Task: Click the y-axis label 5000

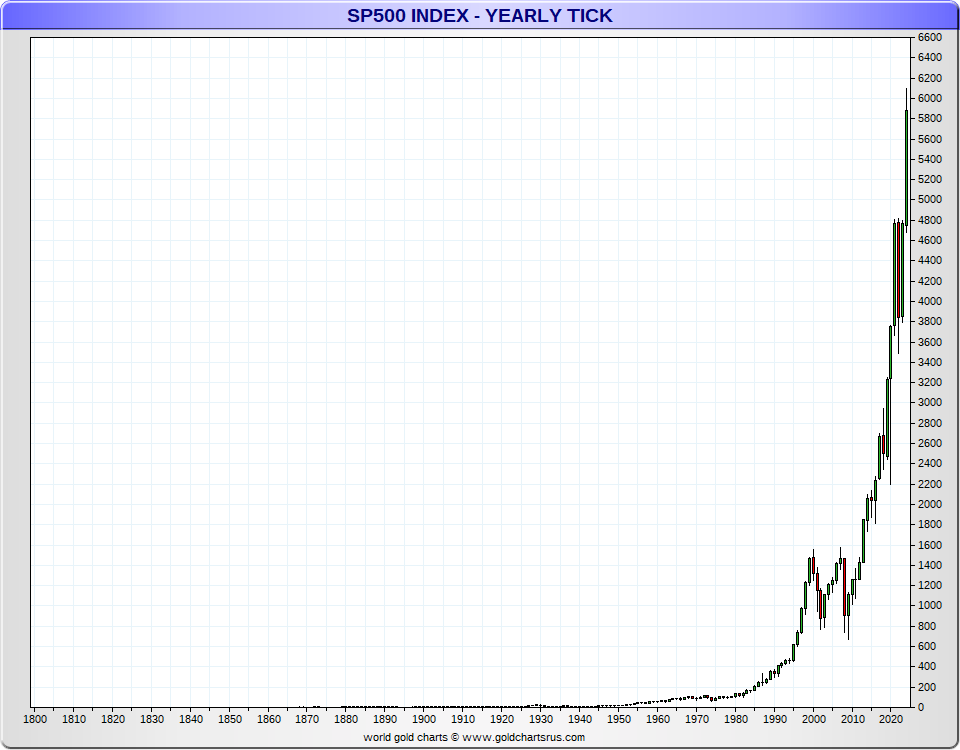Action: (x=929, y=200)
